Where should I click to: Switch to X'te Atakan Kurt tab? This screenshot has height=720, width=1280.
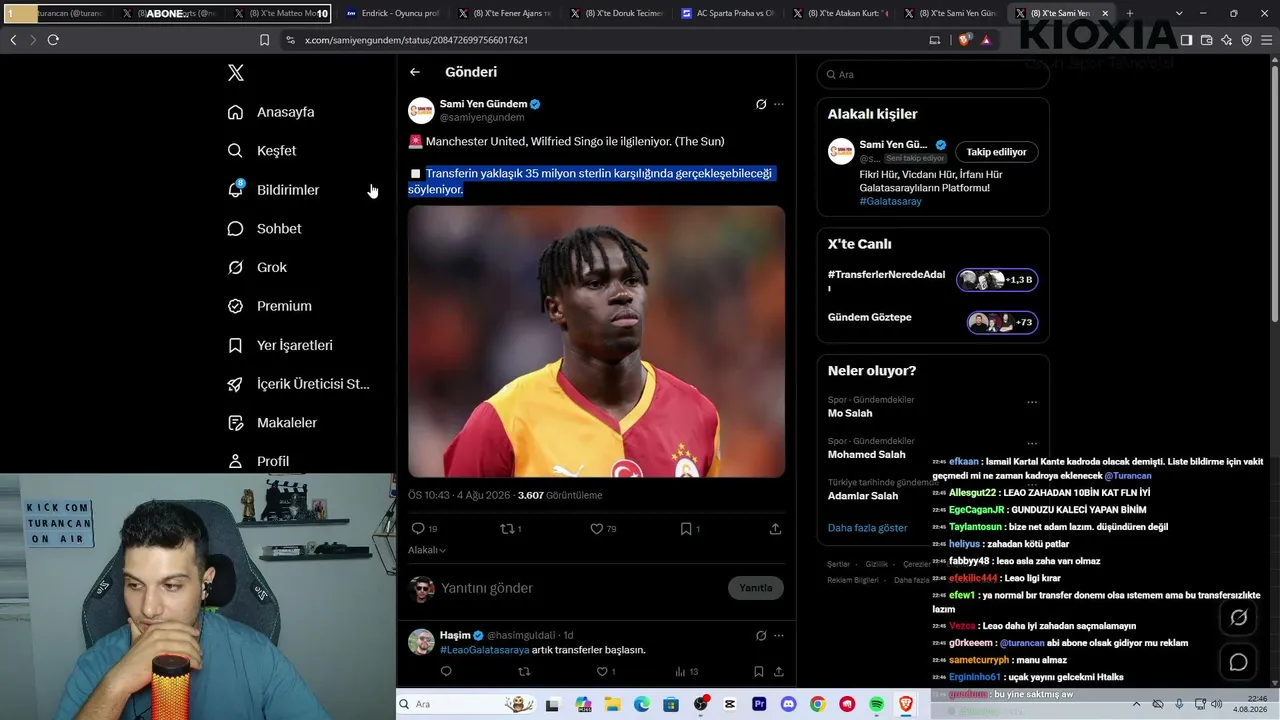point(839,14)
